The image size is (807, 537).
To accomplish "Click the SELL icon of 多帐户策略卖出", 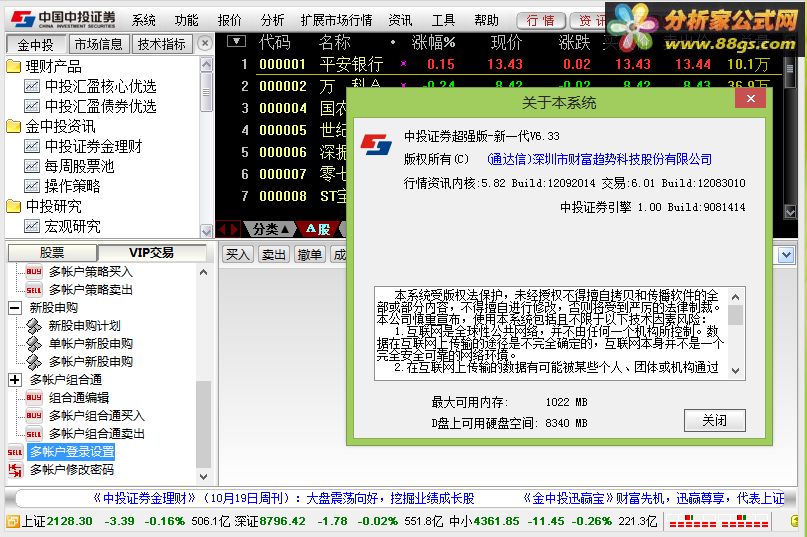I will [34, 290].
